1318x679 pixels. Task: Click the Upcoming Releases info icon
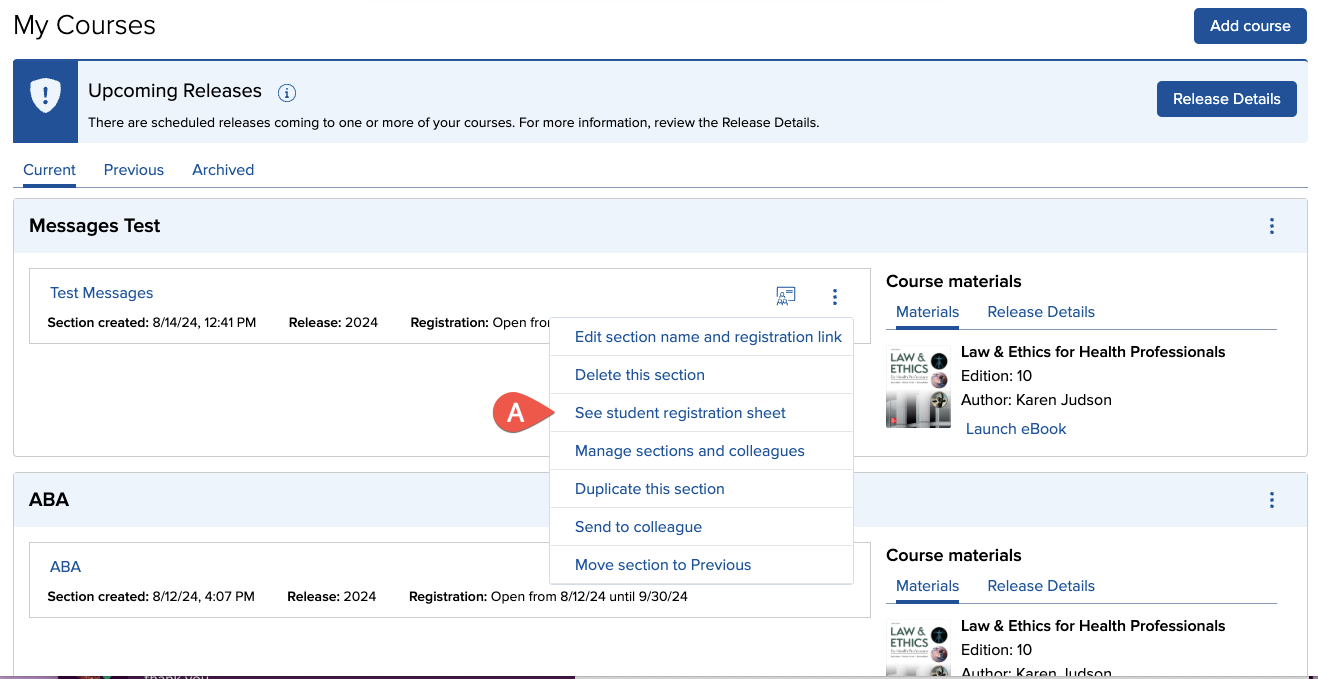pos(287,93)
